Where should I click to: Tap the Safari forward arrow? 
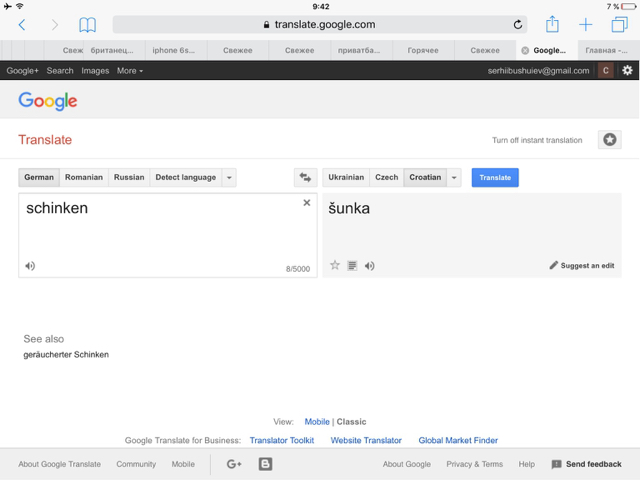tap(55, 25)
